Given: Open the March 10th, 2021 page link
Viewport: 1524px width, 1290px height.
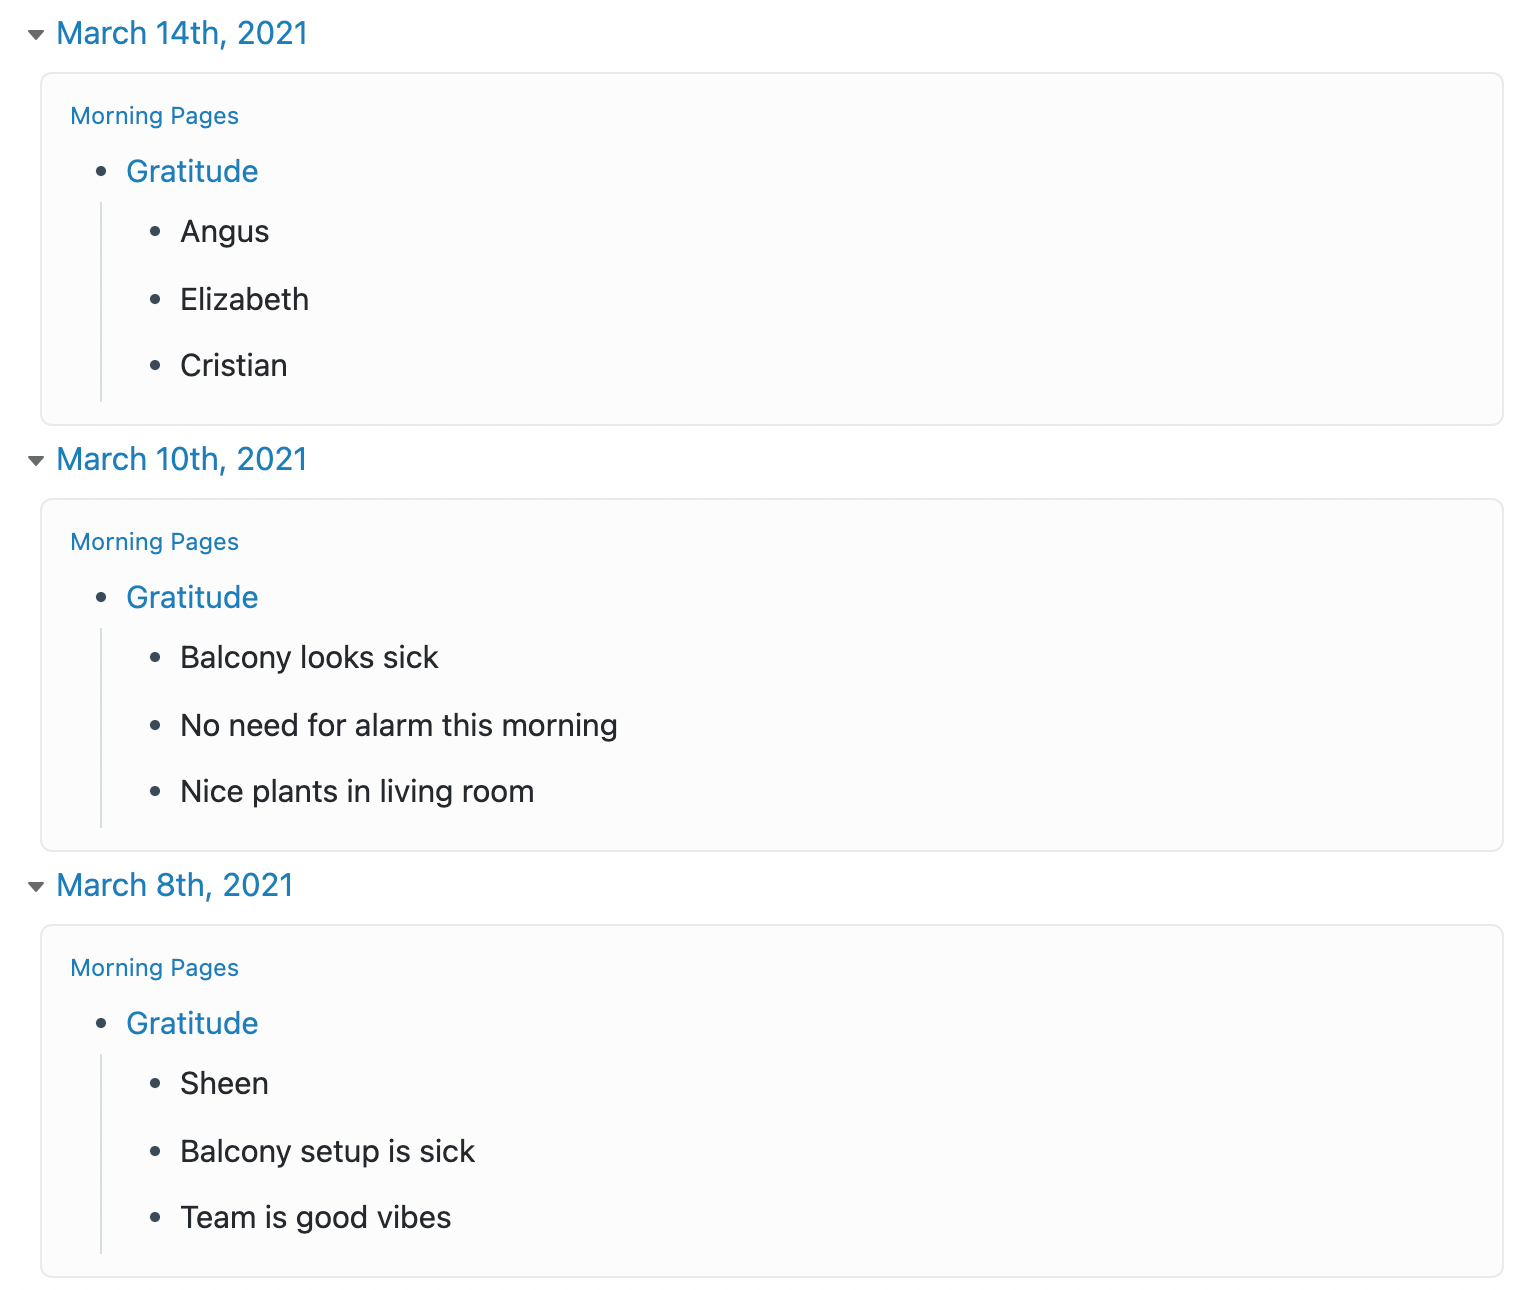Looking at the screenshot, I should point(182,459).
